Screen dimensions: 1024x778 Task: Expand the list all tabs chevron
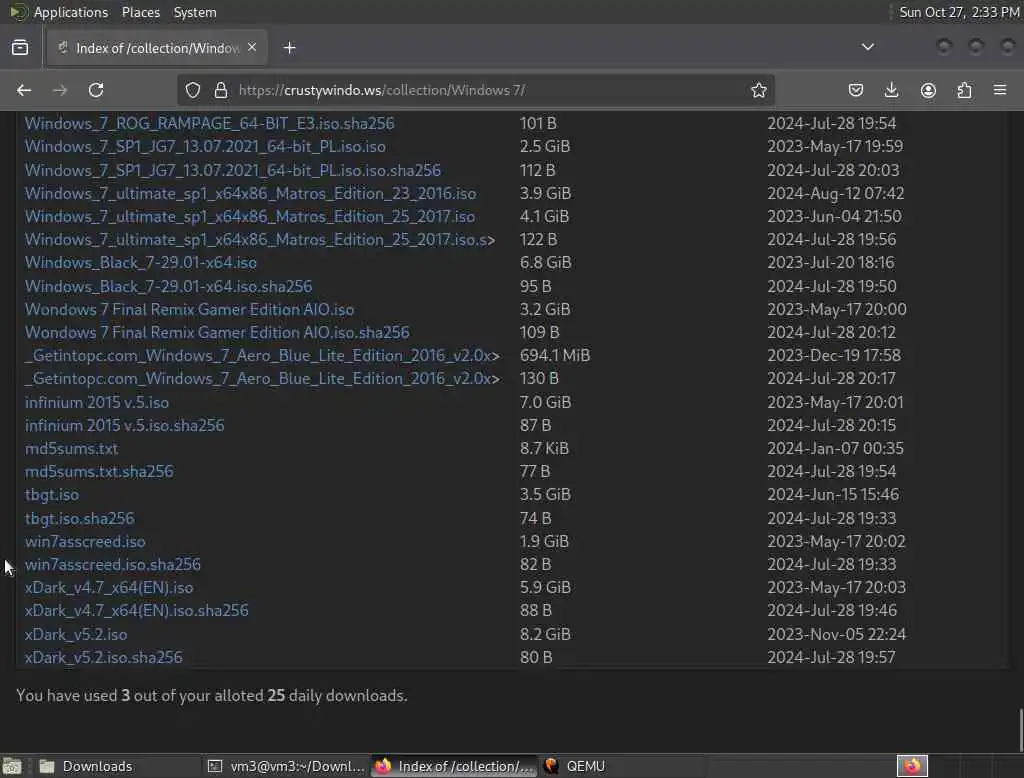(x=867, y=47)
